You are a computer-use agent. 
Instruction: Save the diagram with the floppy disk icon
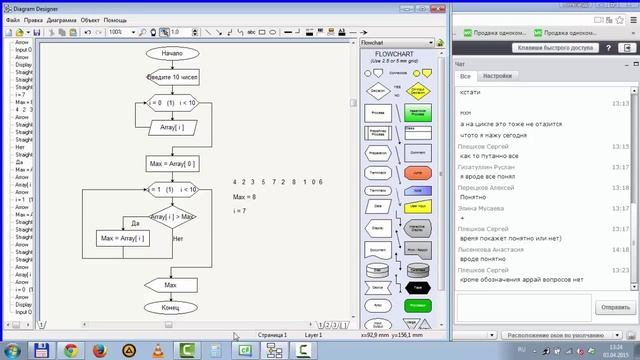(x=37, y=32)
